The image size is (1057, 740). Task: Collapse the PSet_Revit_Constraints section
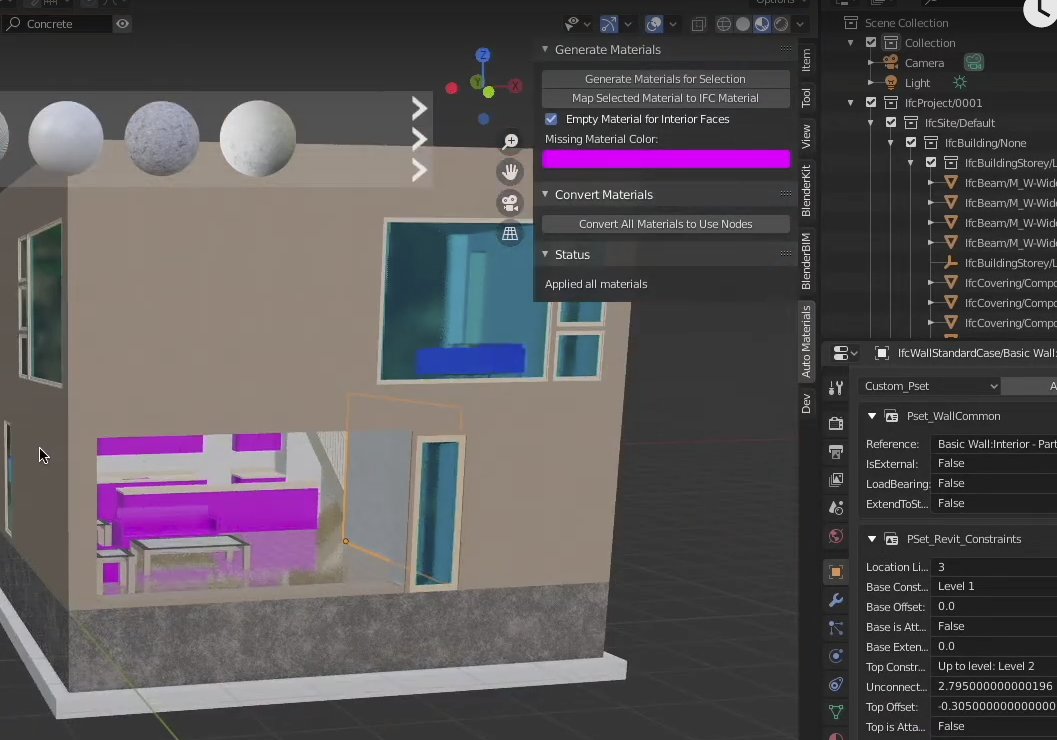coord(872,538)
